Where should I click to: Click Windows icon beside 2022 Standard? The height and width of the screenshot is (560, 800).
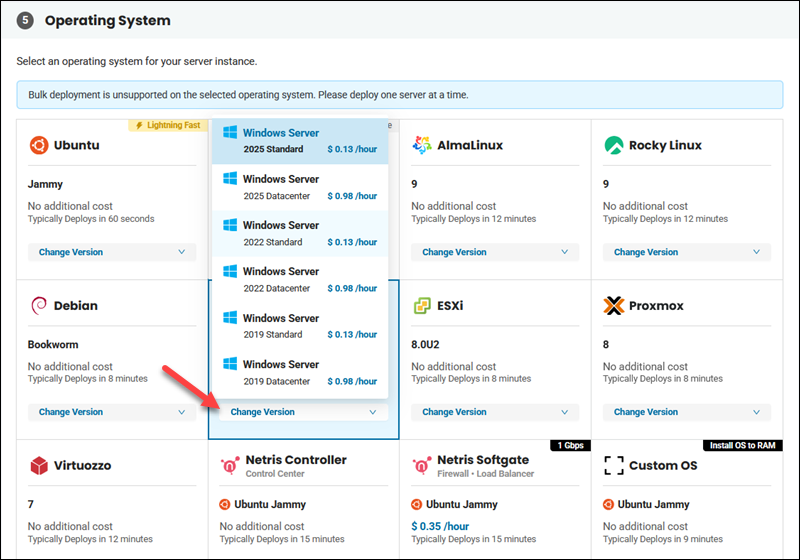point(230,224)
